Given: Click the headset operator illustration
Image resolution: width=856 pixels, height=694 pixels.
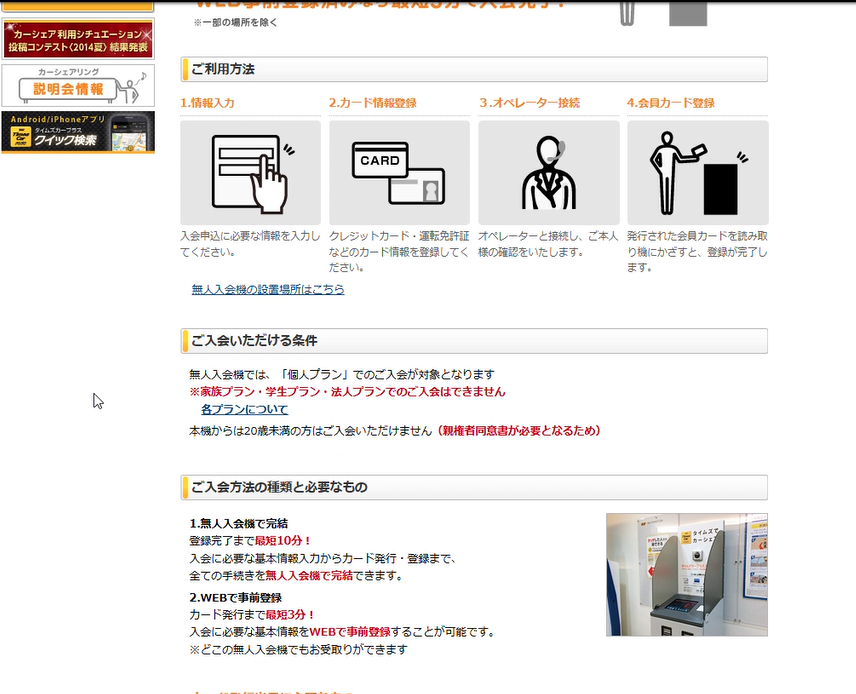Looking at the screenshot, I should pos(549,173).
